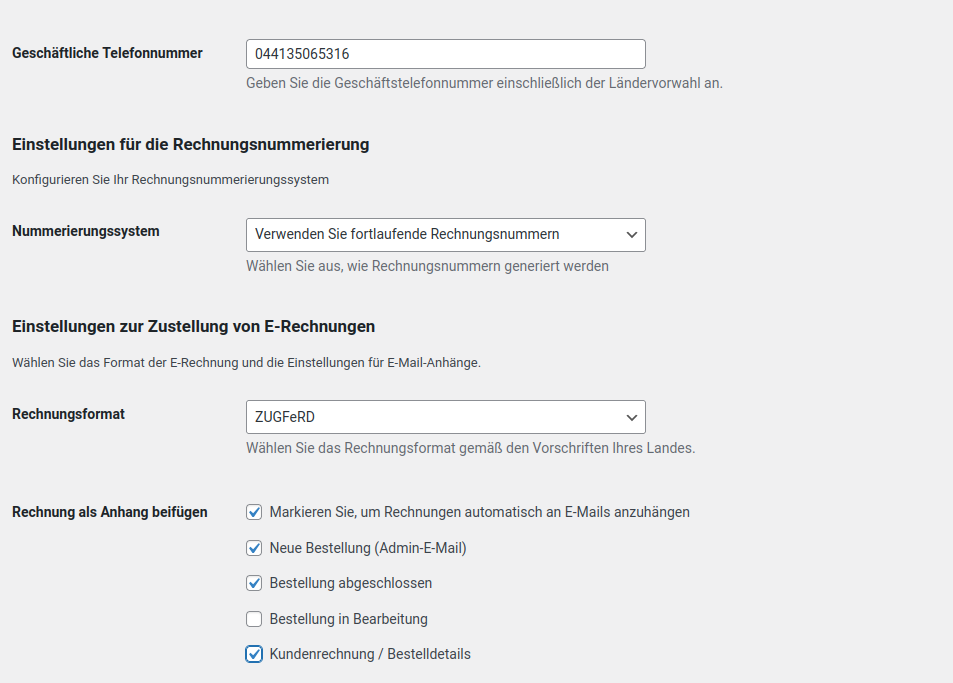Click the E-Mail-Anhänge section description text
This screenshot has width=953, height=683.
[246, 362]
